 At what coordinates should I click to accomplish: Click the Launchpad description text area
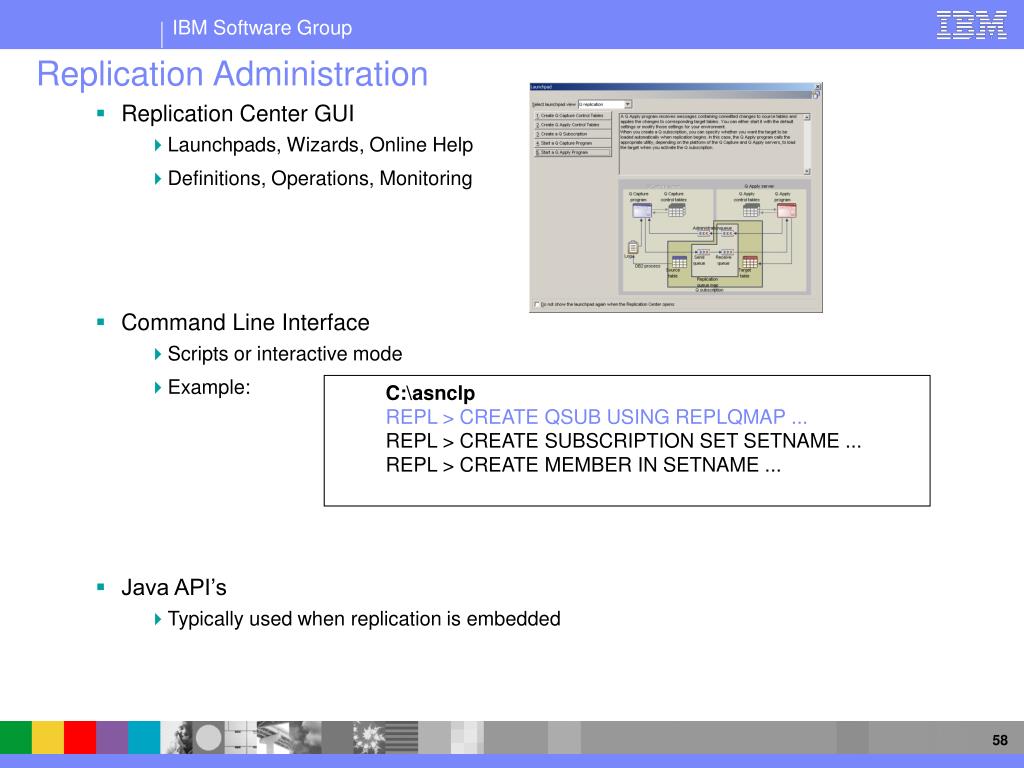(711, 144)
